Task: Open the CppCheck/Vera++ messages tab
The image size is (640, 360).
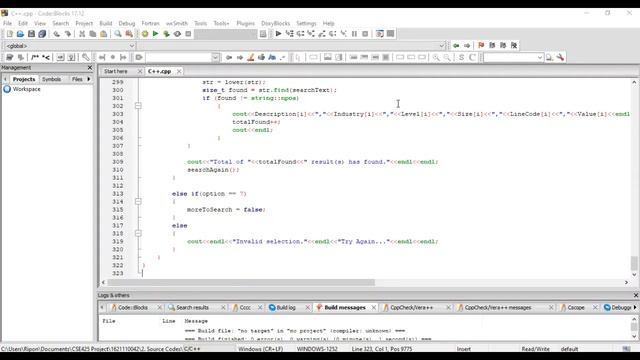Action: (x=498, y=307)
